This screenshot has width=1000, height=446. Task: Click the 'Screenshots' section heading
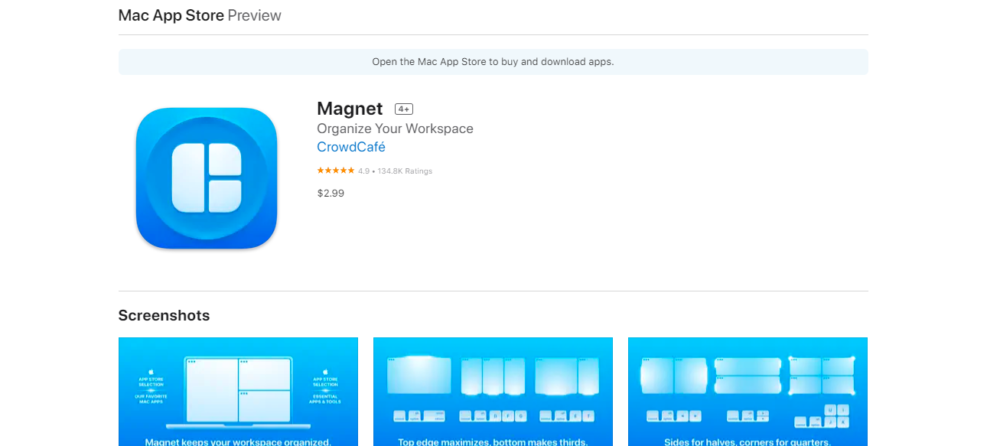[164, 315]
